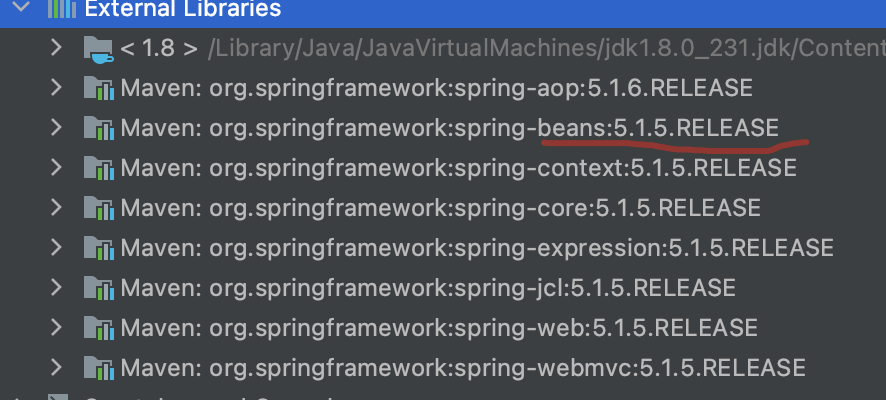
Task: Expand the spring-web library chevron
Action: pyautogui.click(x=57, y=328)
